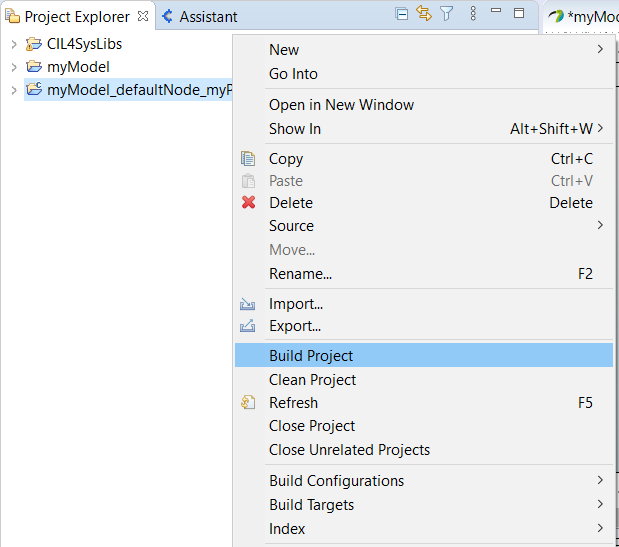Screen dimensions: 619x547
Task: Select the myModel project name
Action: click(x=78, y=67)
